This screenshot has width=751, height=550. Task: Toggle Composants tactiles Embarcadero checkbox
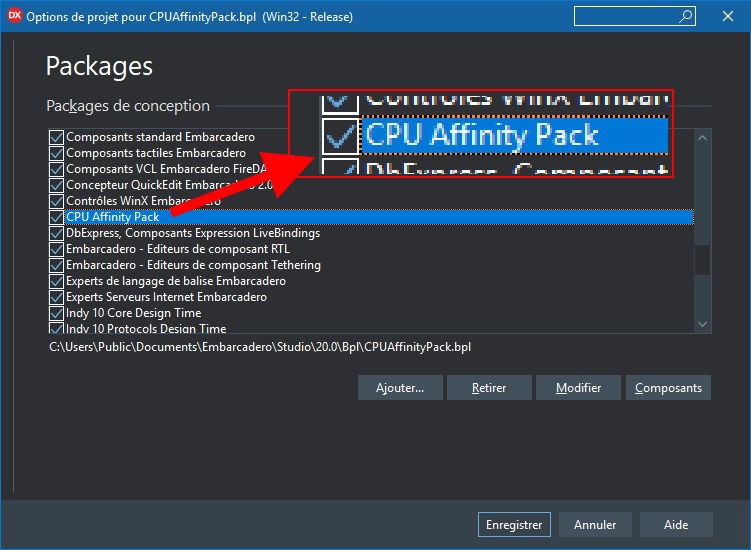(57, 153)
